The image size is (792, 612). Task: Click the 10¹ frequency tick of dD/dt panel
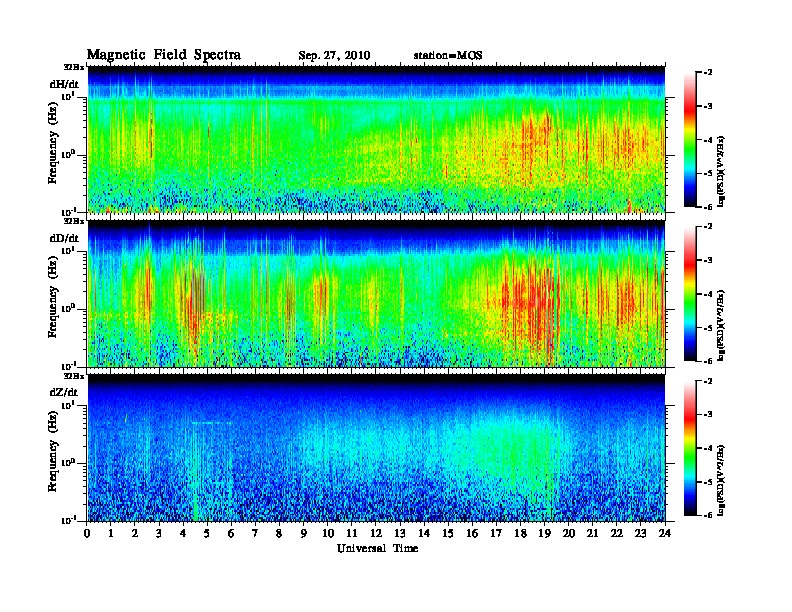[x=68, y=251]
